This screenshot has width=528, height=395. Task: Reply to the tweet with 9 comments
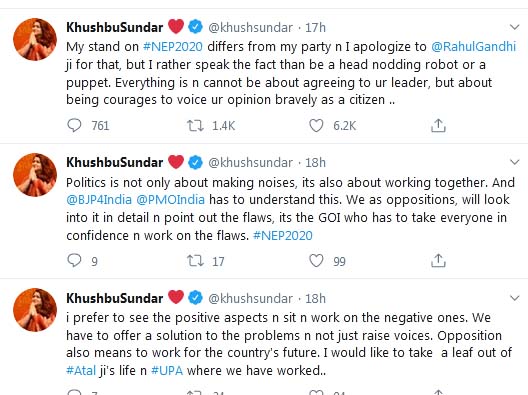74,261
